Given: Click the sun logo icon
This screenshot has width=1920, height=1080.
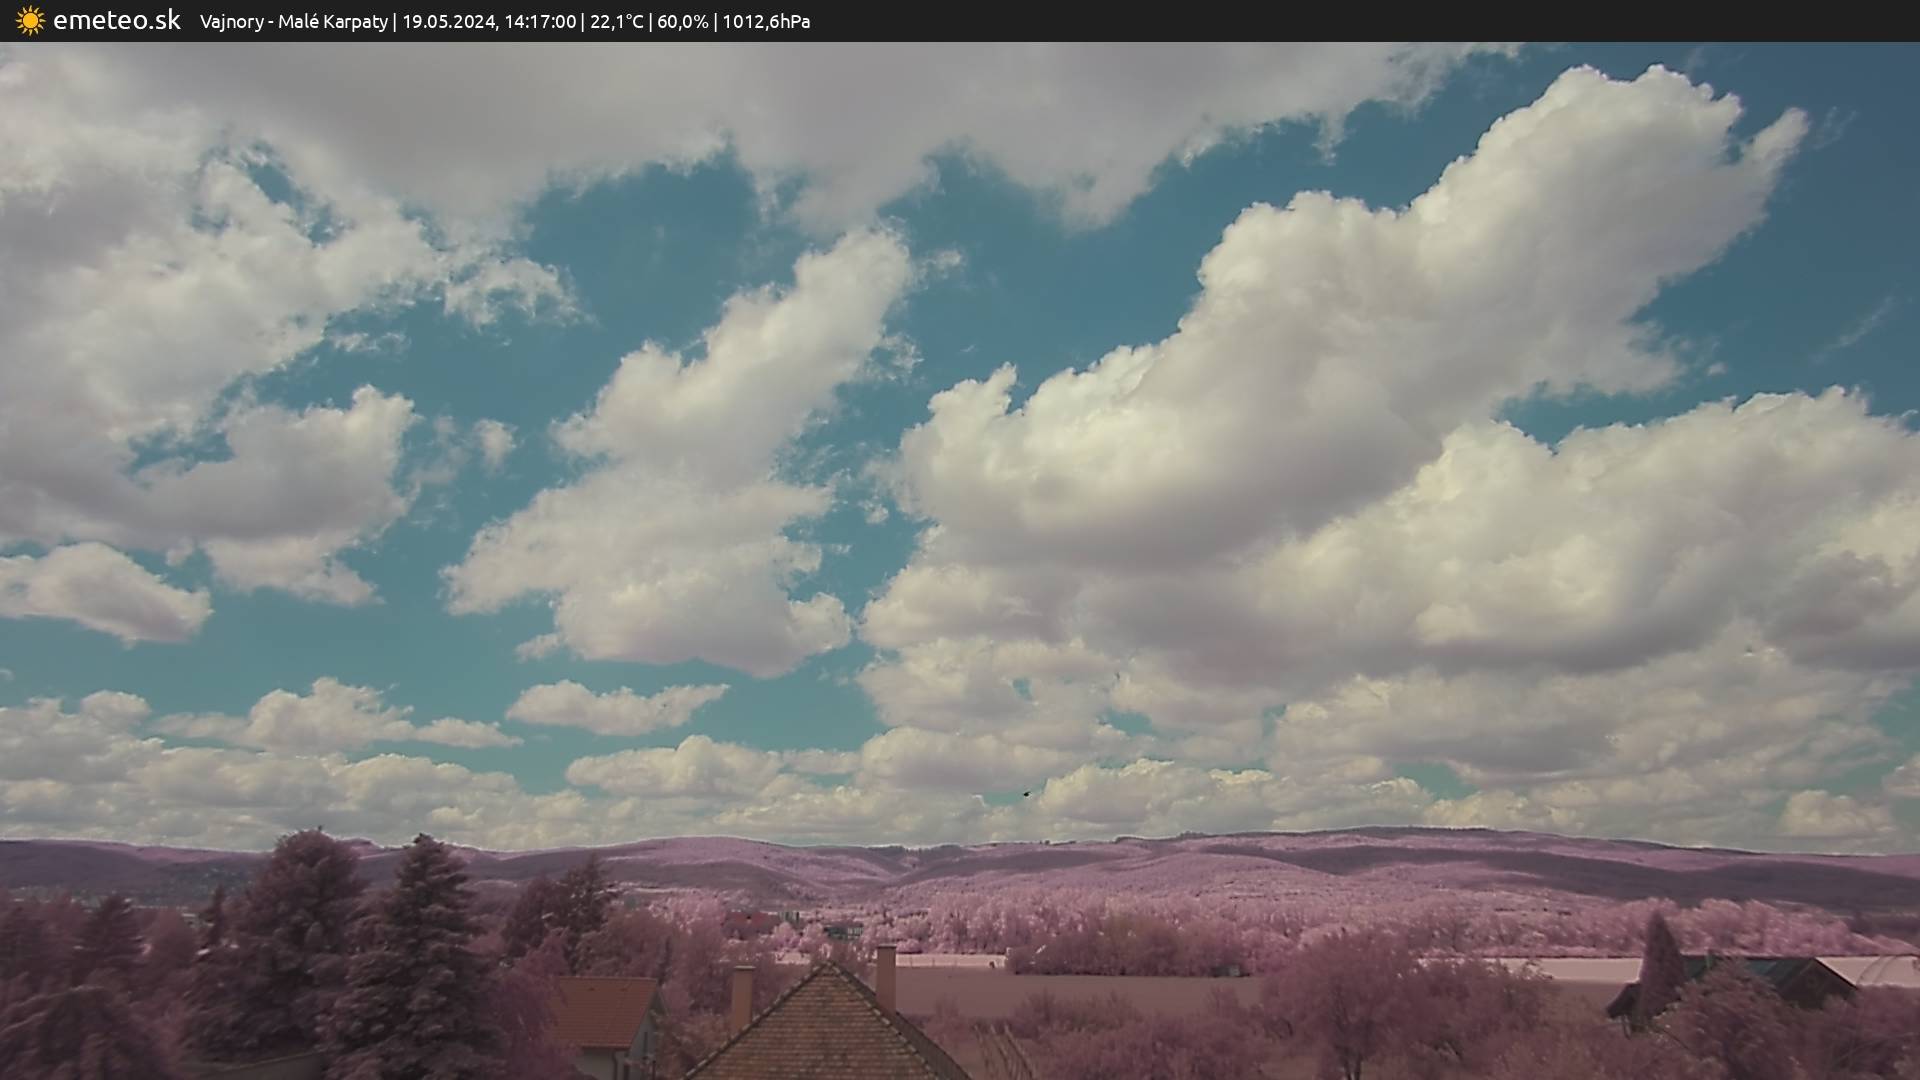Looking at the screenshot, I should pos(30,21).
